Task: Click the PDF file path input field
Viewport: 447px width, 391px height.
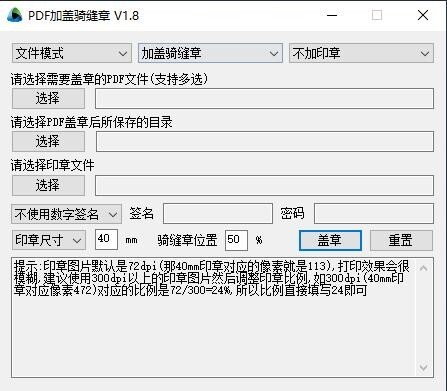Action: point(264,99)
